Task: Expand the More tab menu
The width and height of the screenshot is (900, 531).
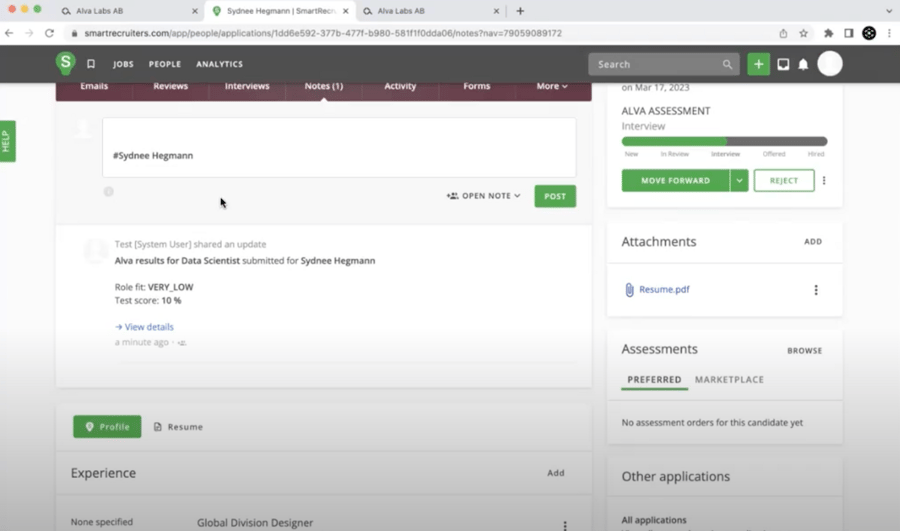Action: click(x=552, y=86)
